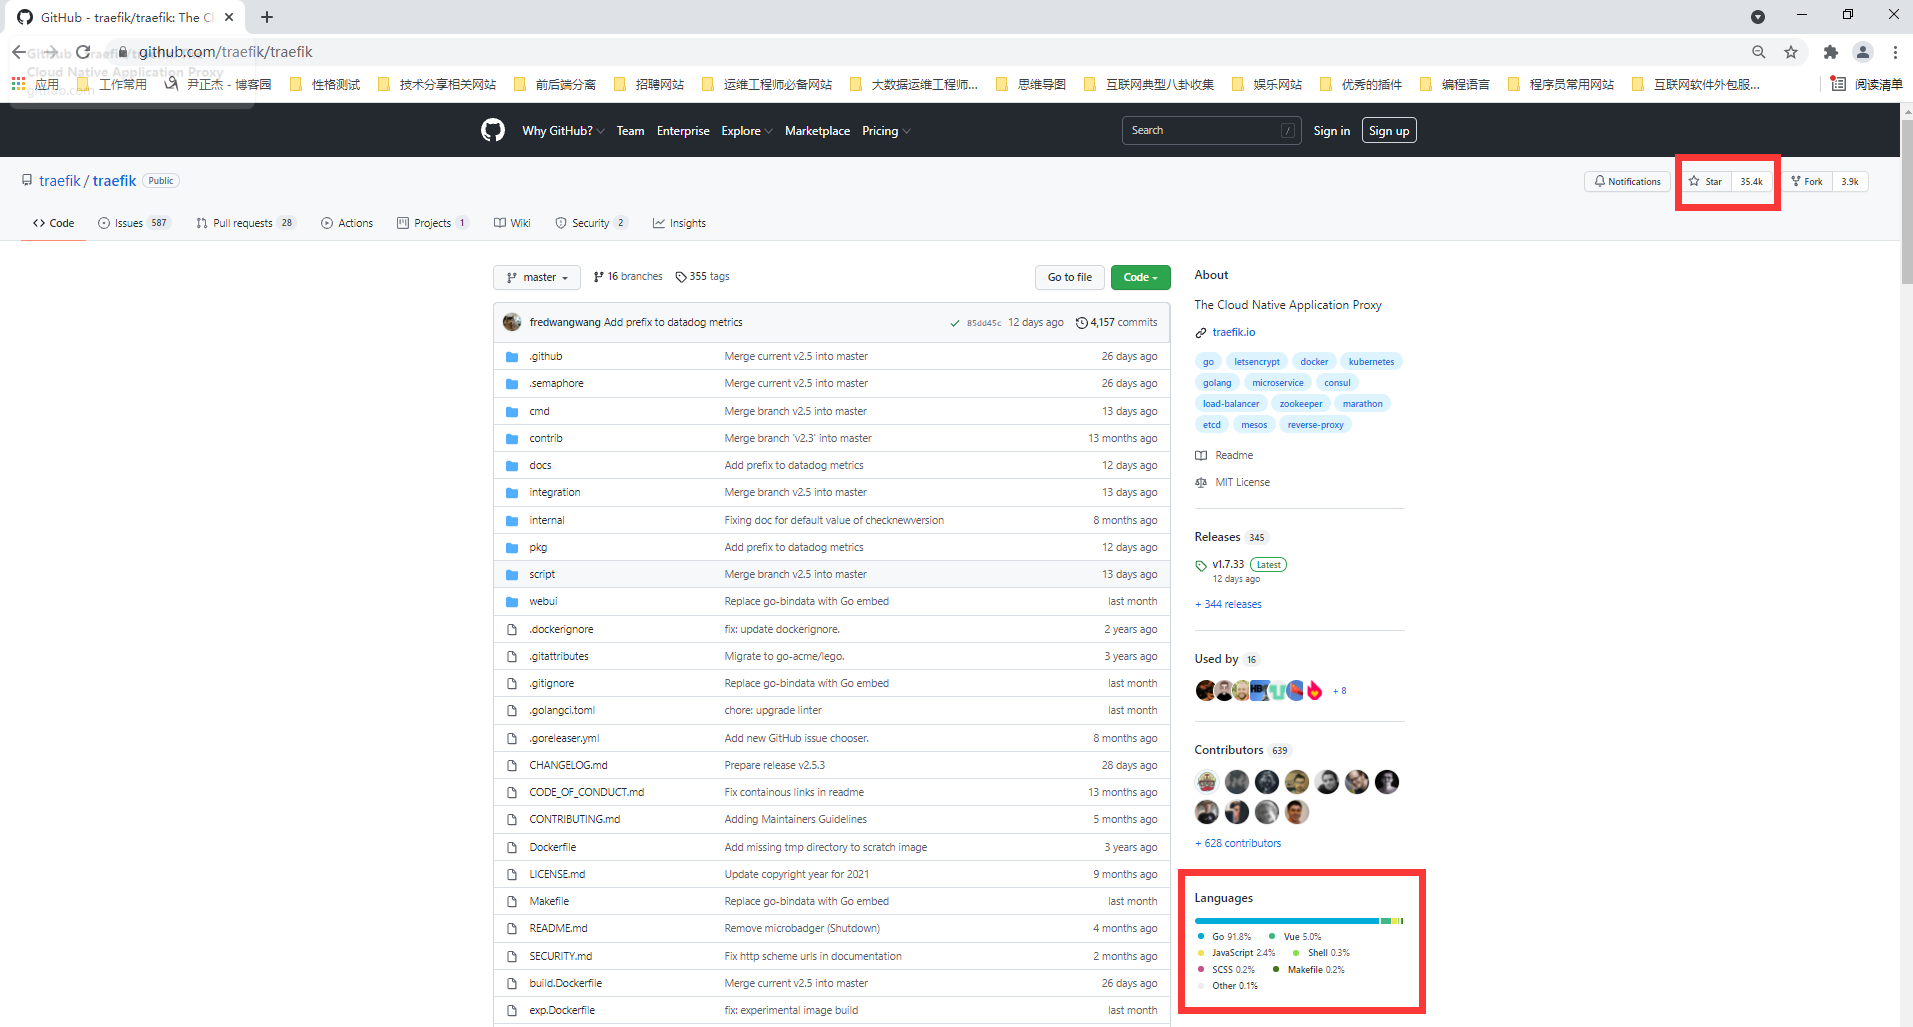
Task: Open the Notifications bell button
Action: click(x=1627, y=181)
